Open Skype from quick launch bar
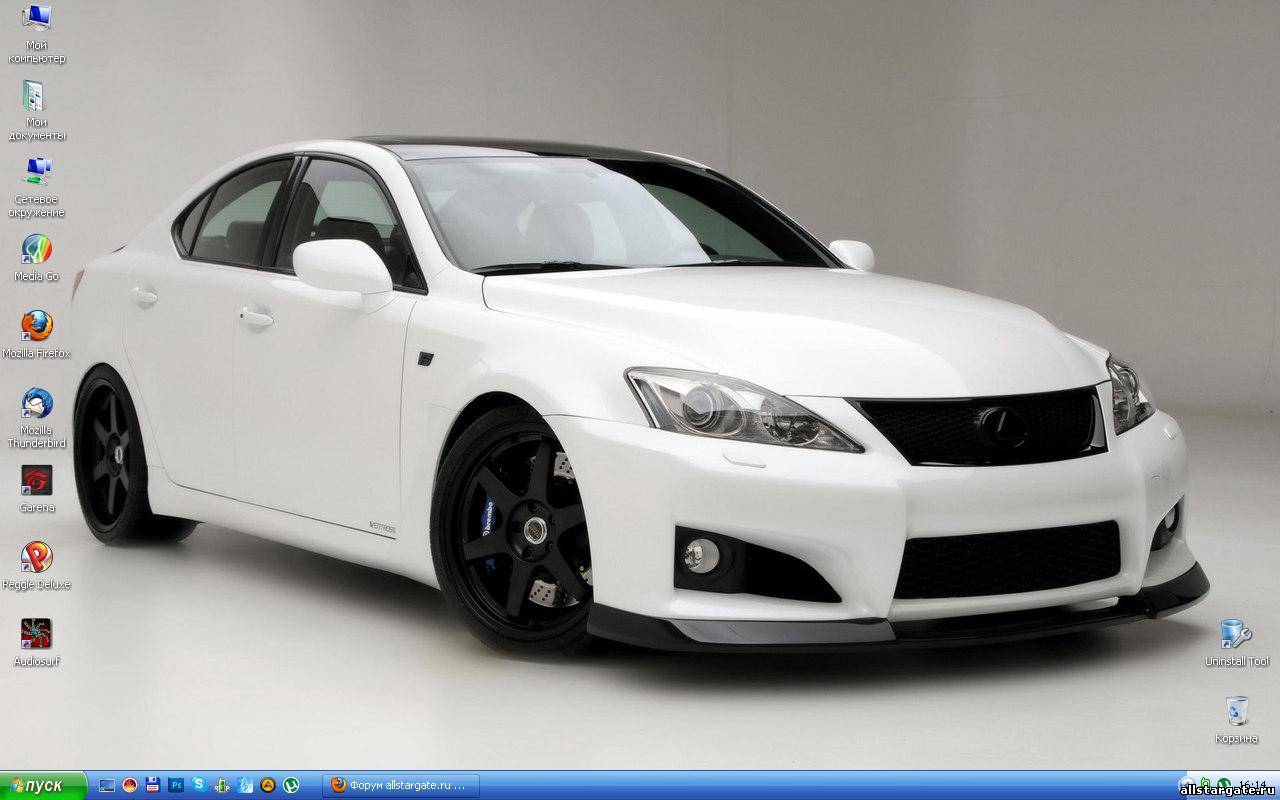 [x=199, y=786]
